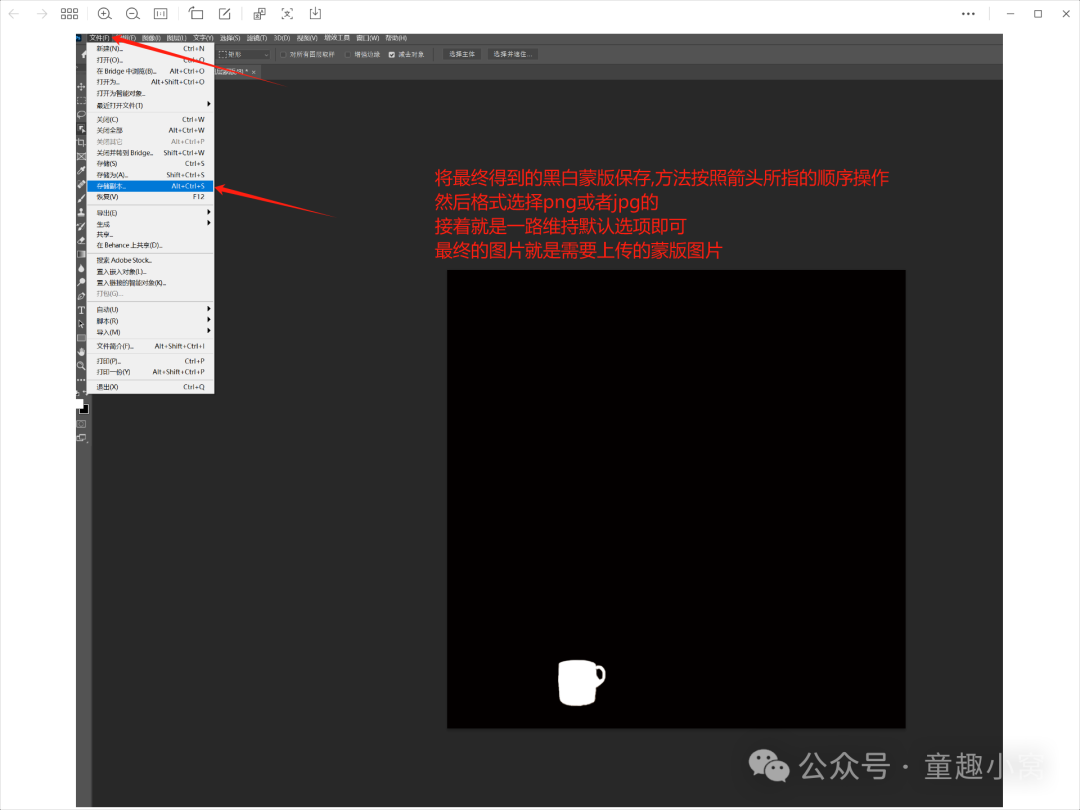This screenshot has height=810, width=1080.
Task: Expand the 导出(E) submenu
Action: click(150, 213)
